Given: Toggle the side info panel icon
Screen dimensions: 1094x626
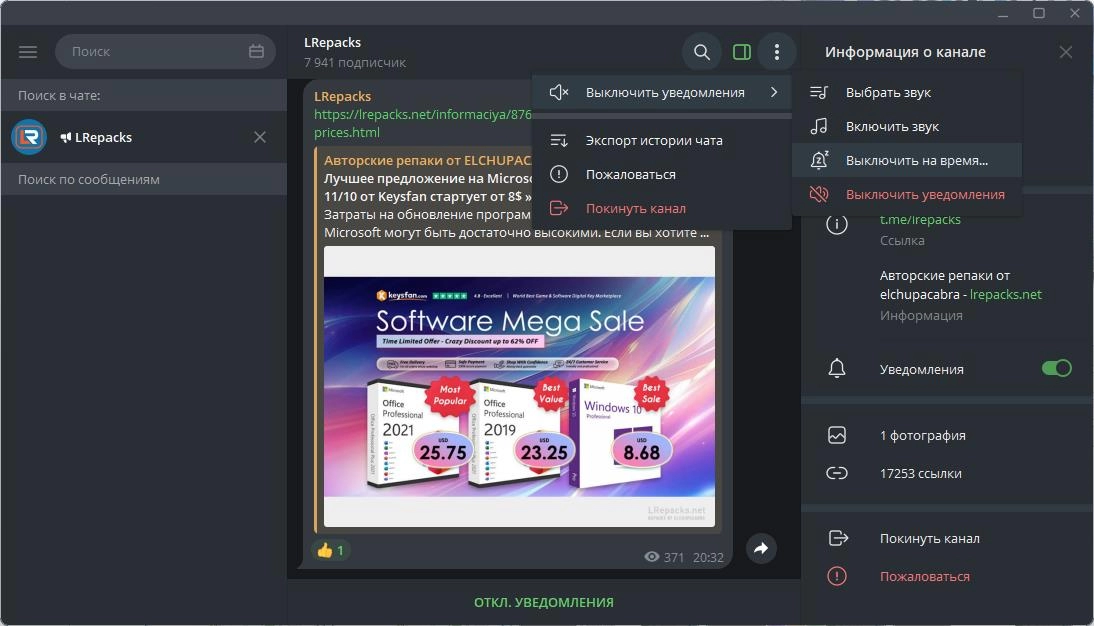Looking at the screenshot, I should [x=742, y=52].
